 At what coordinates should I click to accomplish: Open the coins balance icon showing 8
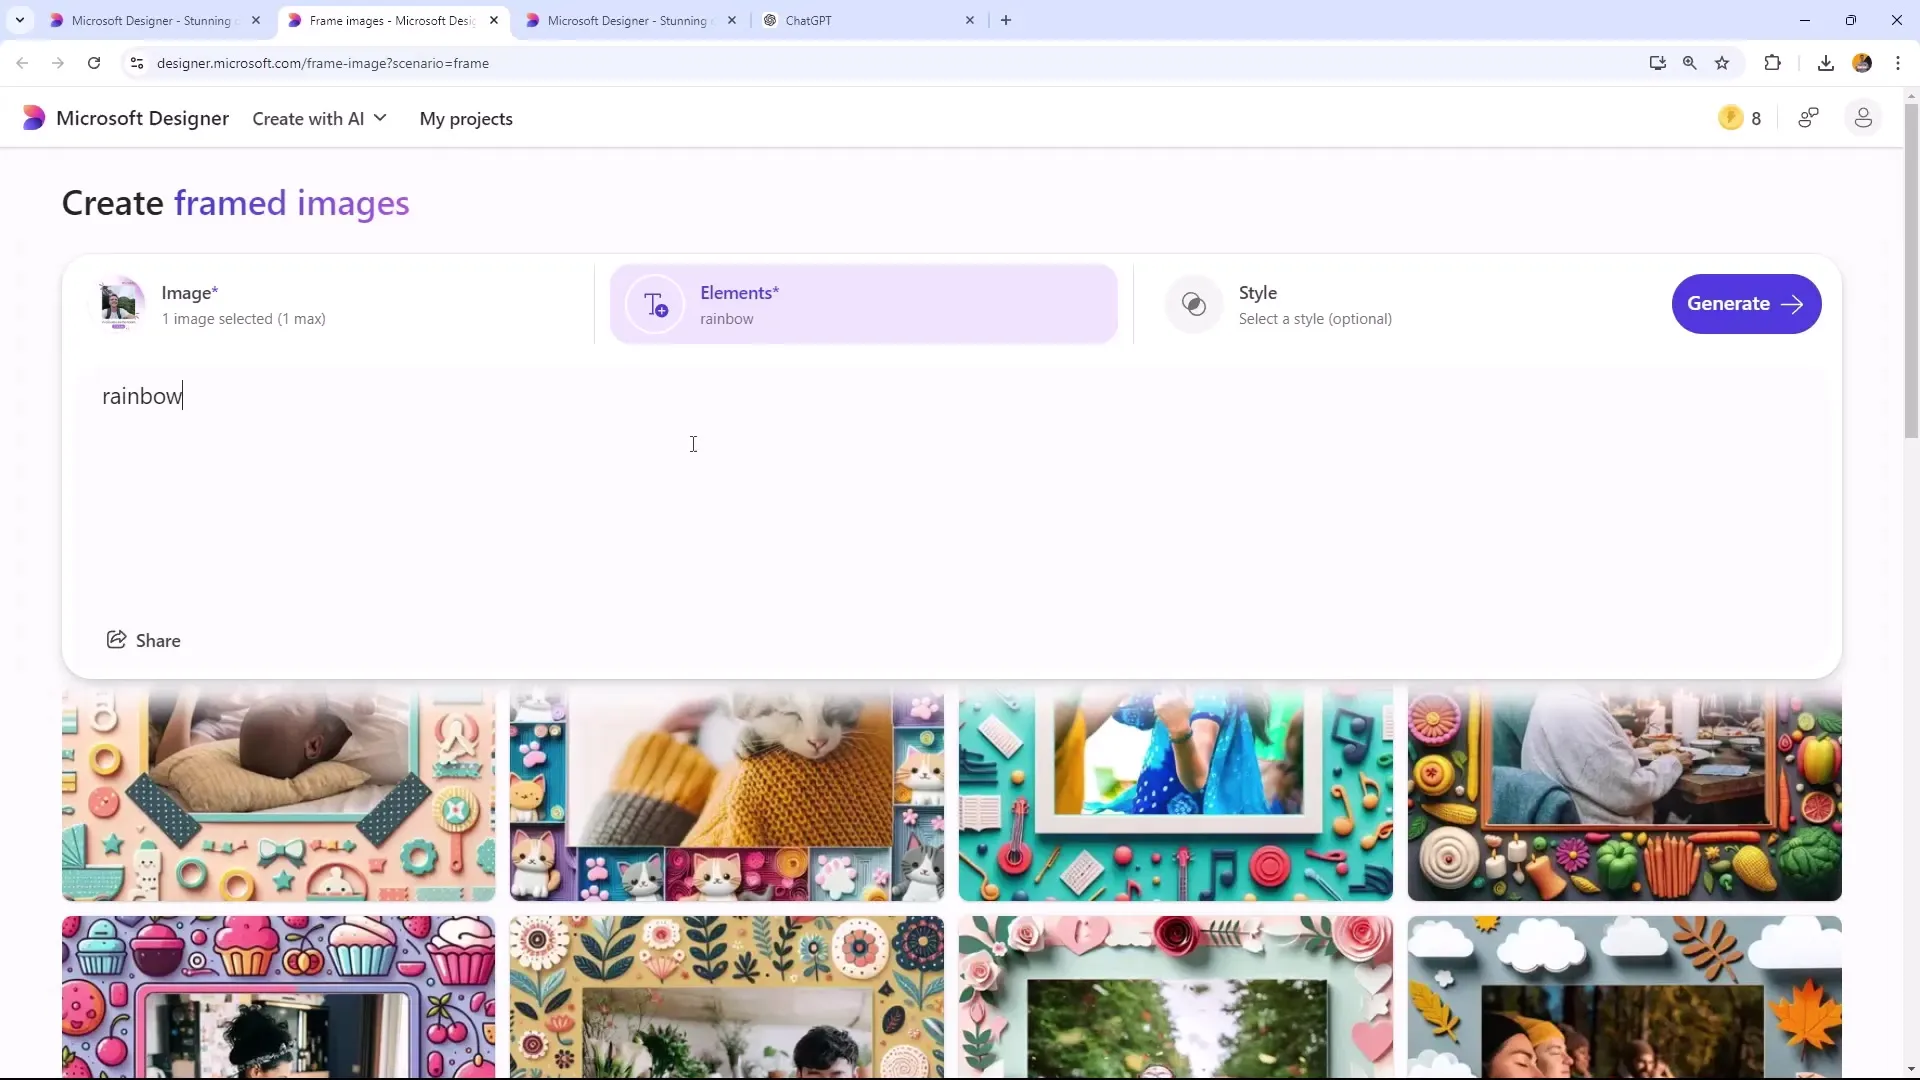[x=1730, y=118]
